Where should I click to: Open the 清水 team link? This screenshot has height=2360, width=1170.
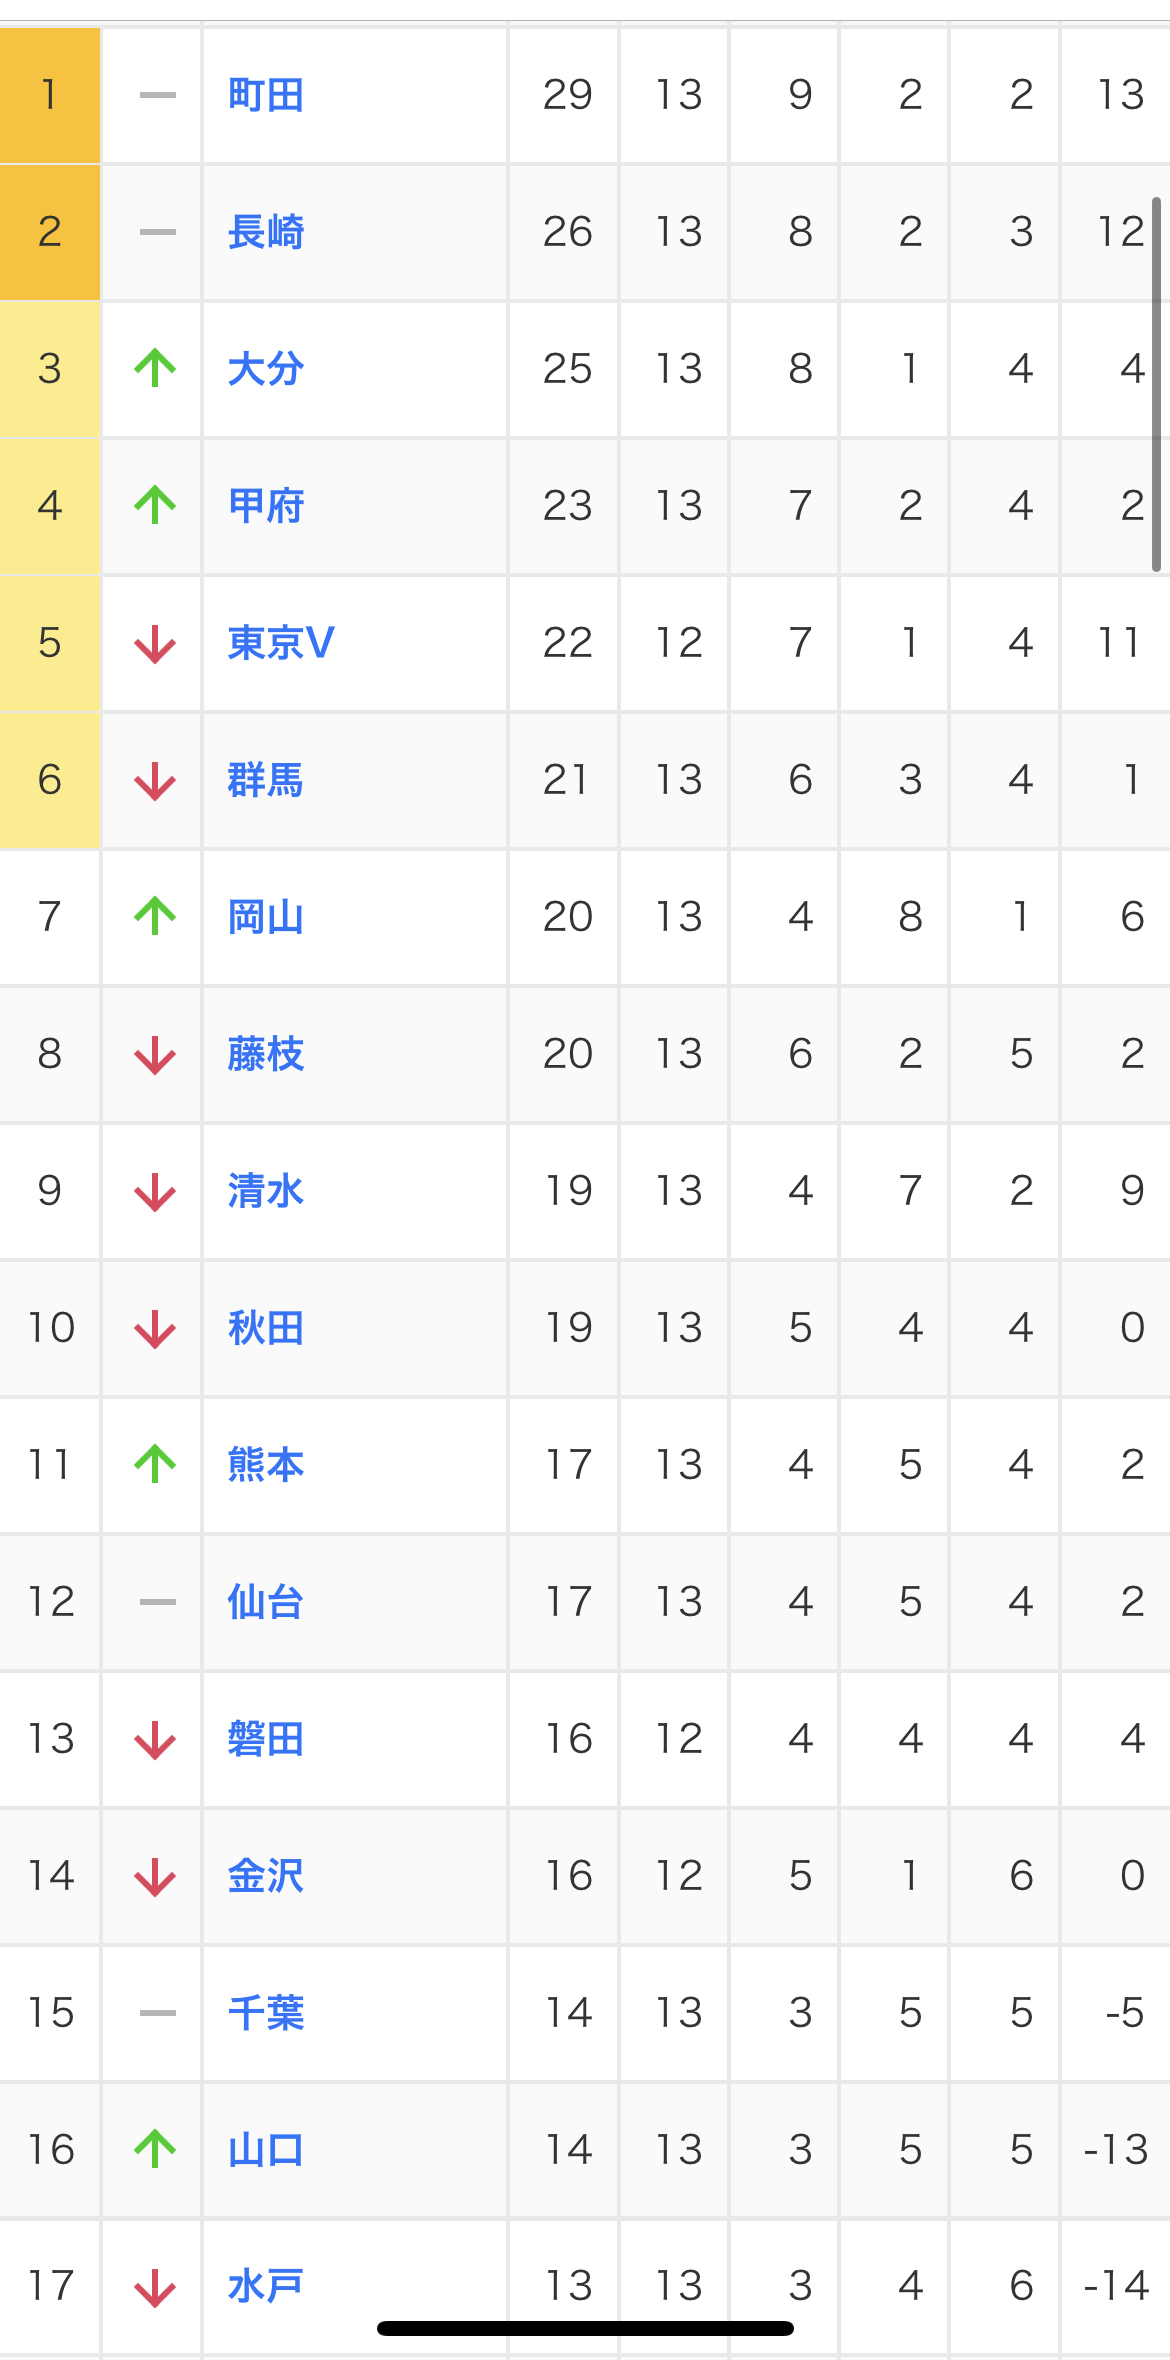coord(266,1191)
